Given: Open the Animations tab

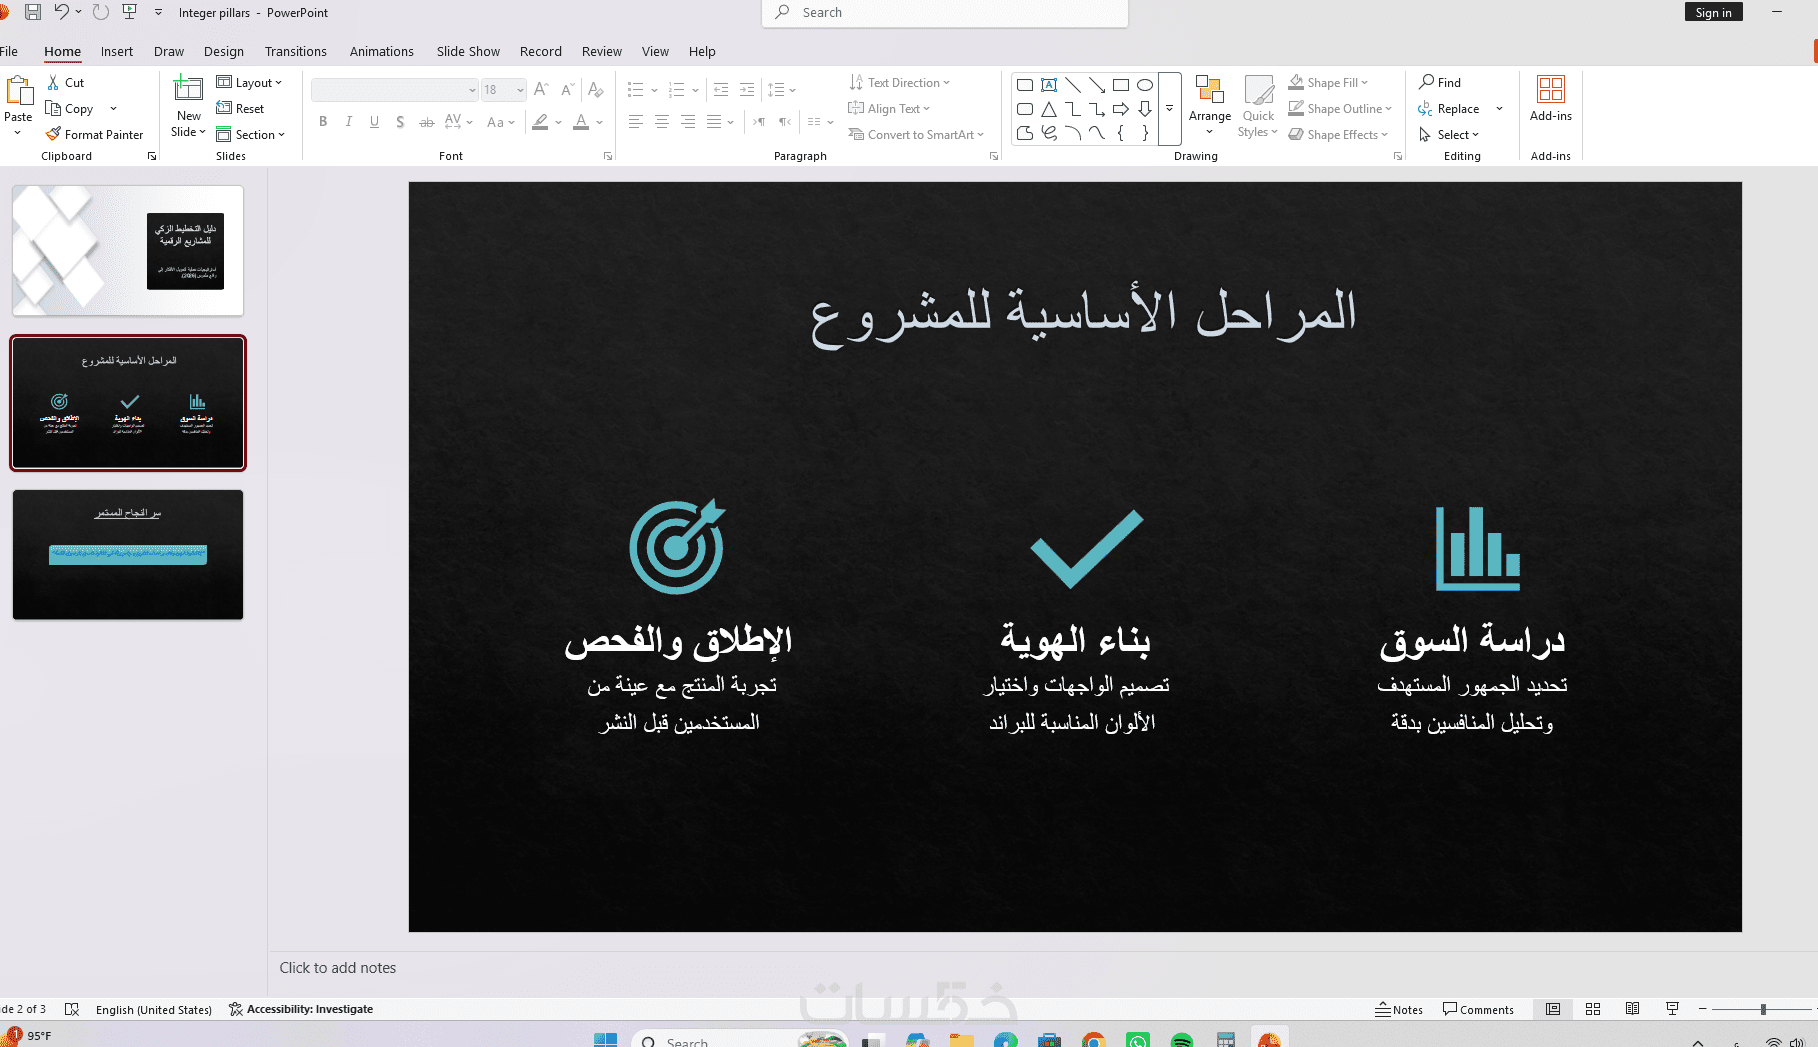Looking at the screenshot, I should (x=382, y=52).
